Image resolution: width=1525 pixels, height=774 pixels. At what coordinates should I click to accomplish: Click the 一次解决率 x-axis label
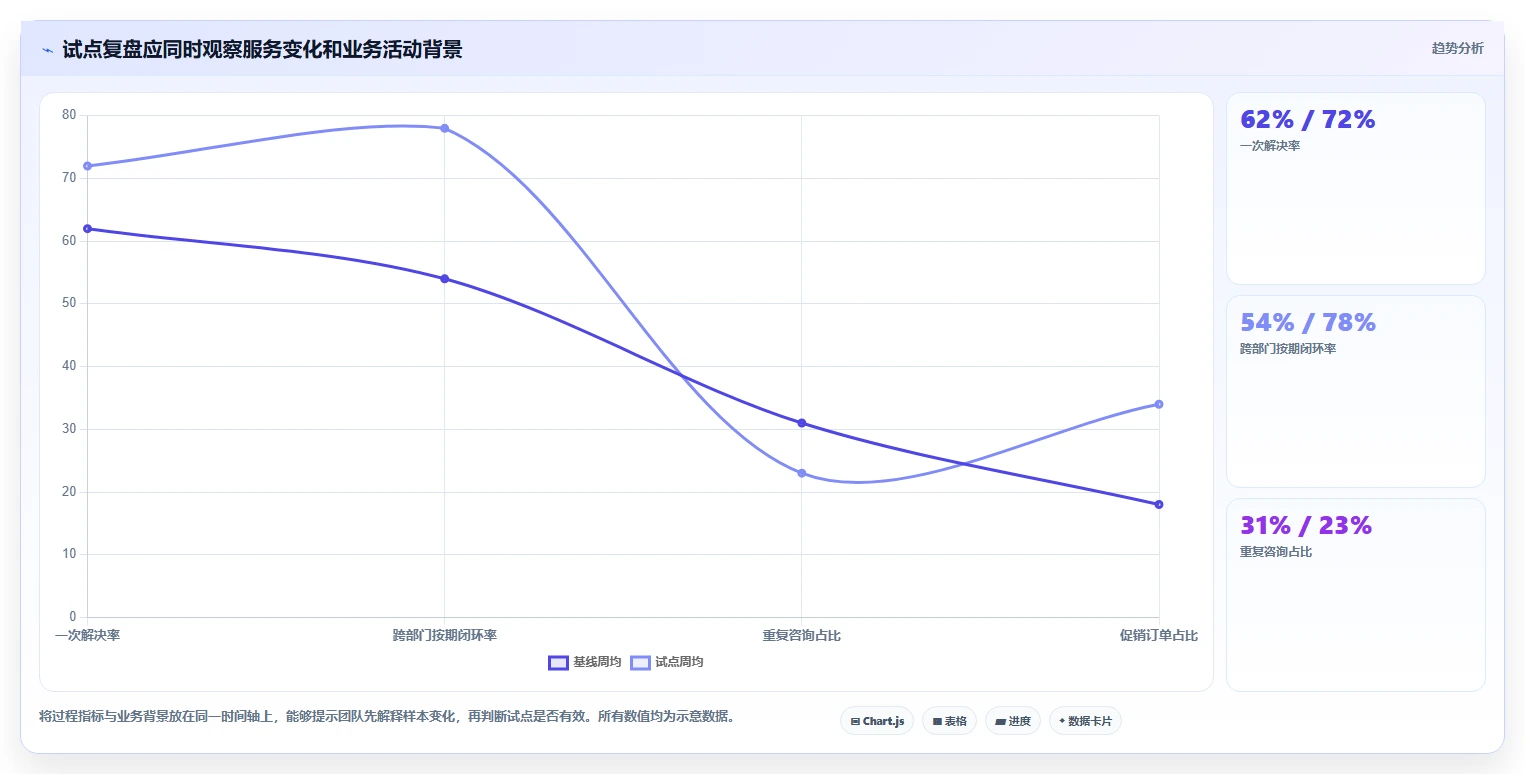[x=87, y=635]
